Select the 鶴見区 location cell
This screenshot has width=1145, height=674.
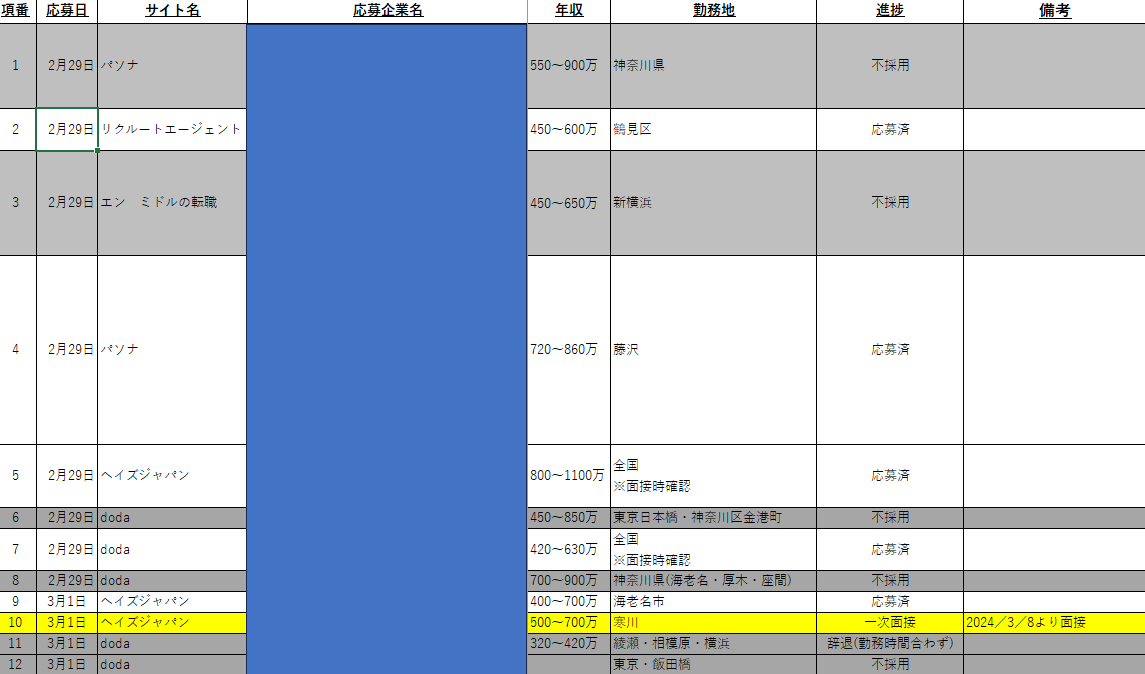[713, 129]
